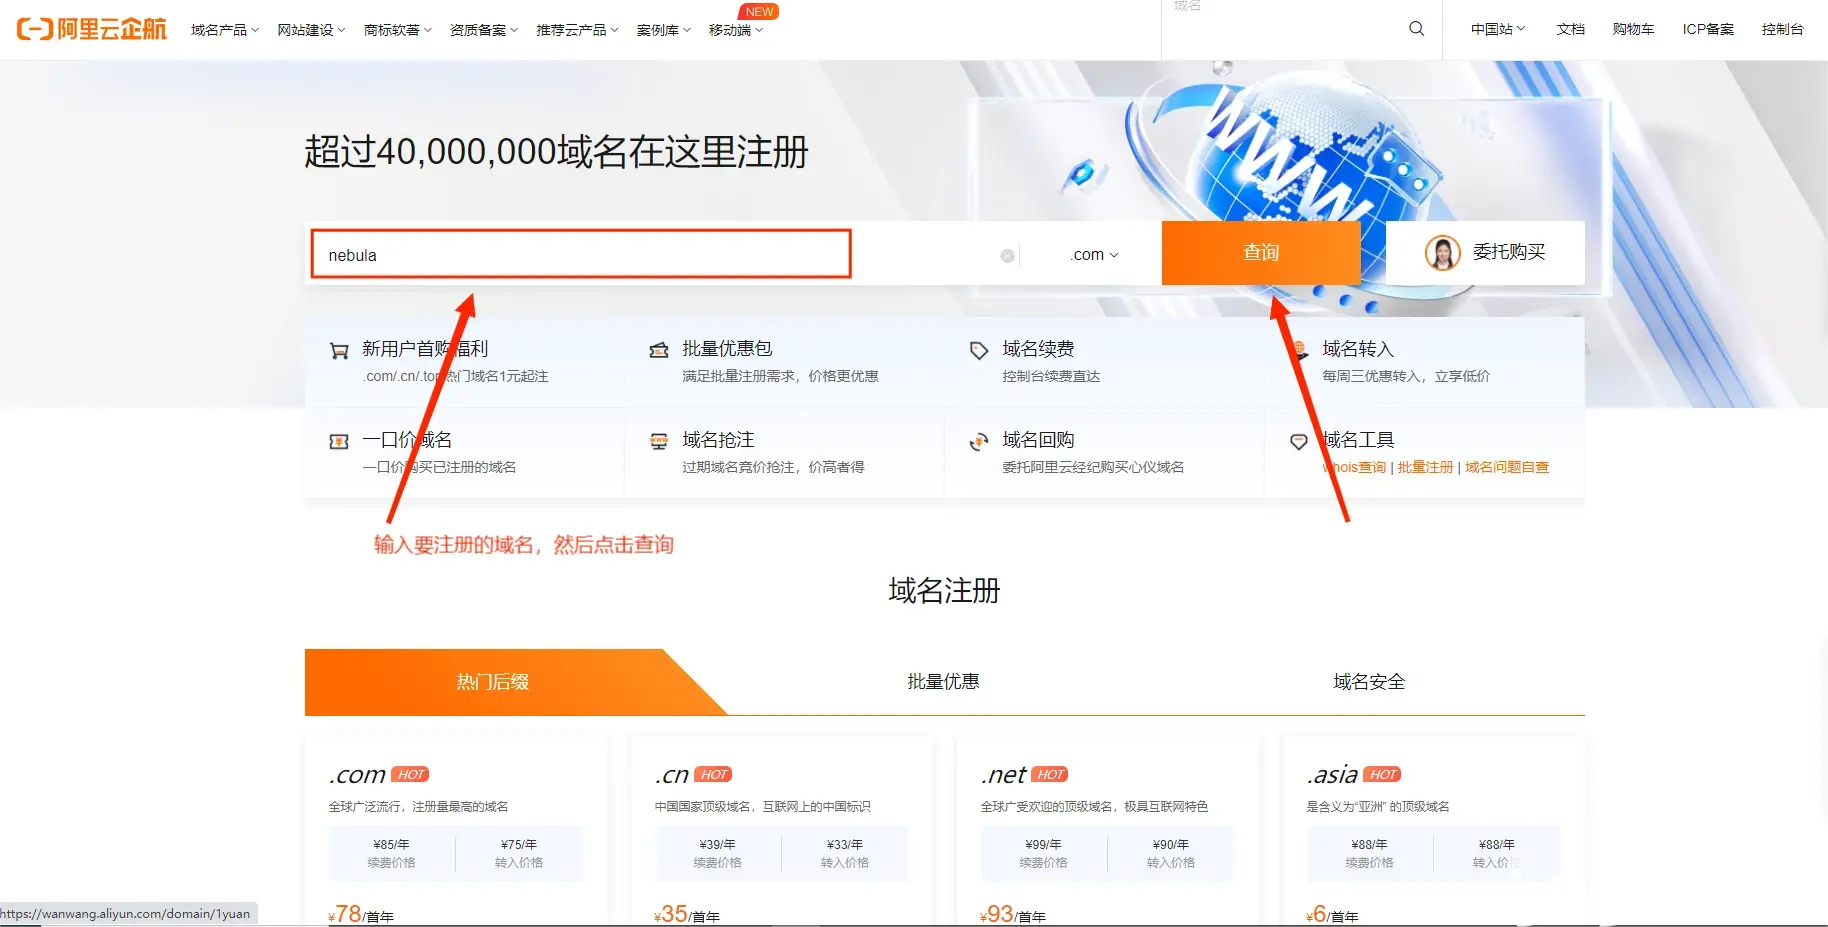Click the 委托购买 button
Screen dimensions: 1828x927
click(x=1485, y=253)
